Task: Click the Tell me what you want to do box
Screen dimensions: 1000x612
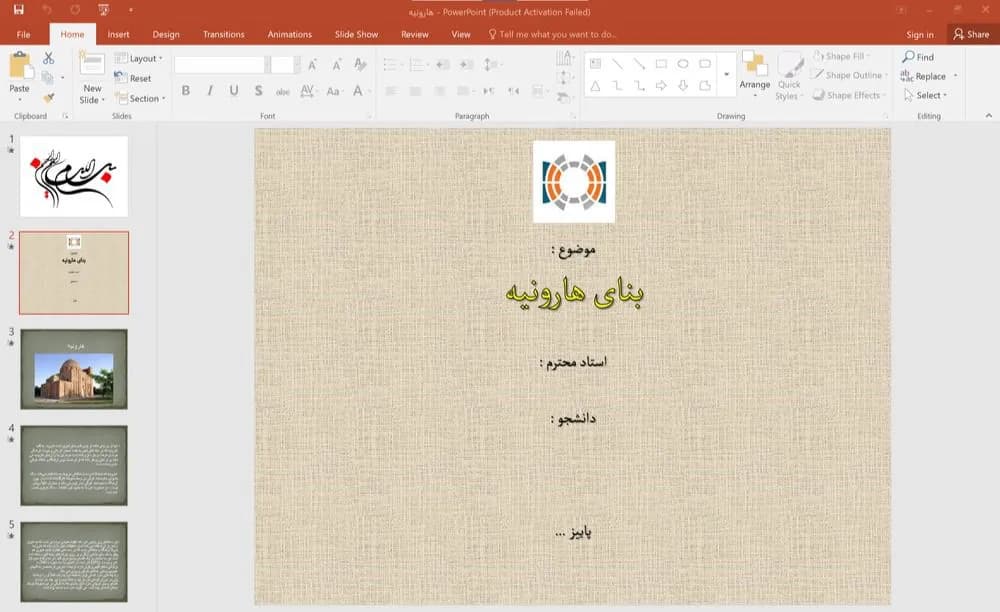Action: tap(552, 34)
